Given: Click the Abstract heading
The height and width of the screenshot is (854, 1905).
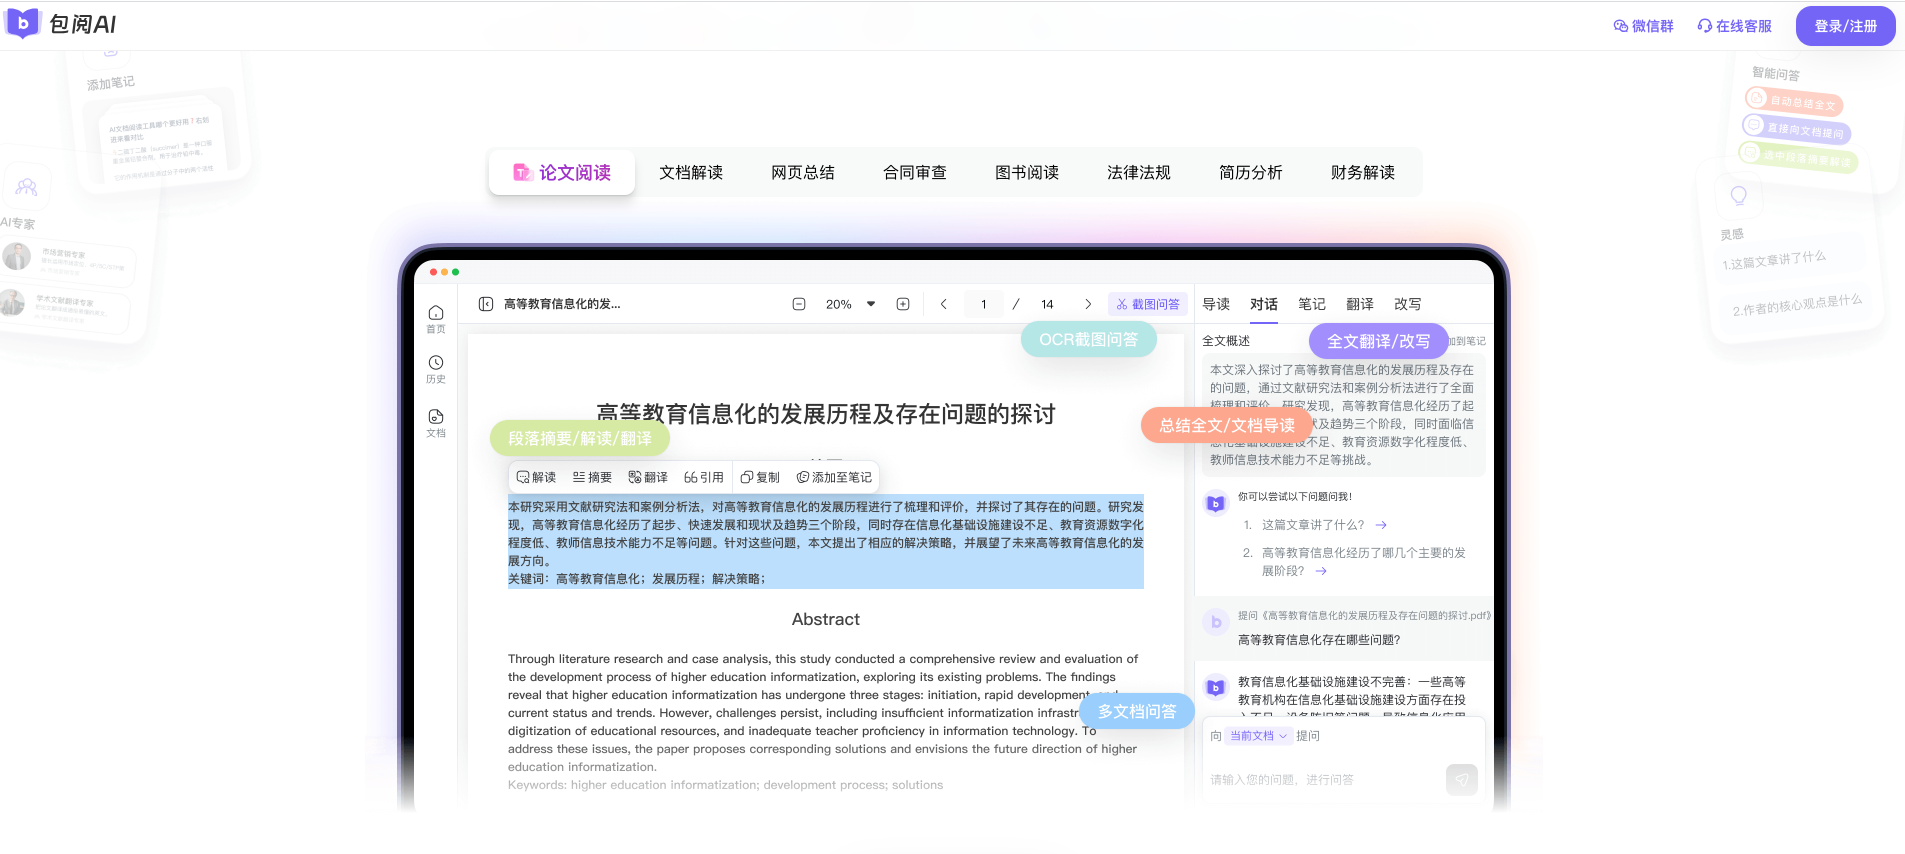Looking at the screenshot, I should coord(826,619).
